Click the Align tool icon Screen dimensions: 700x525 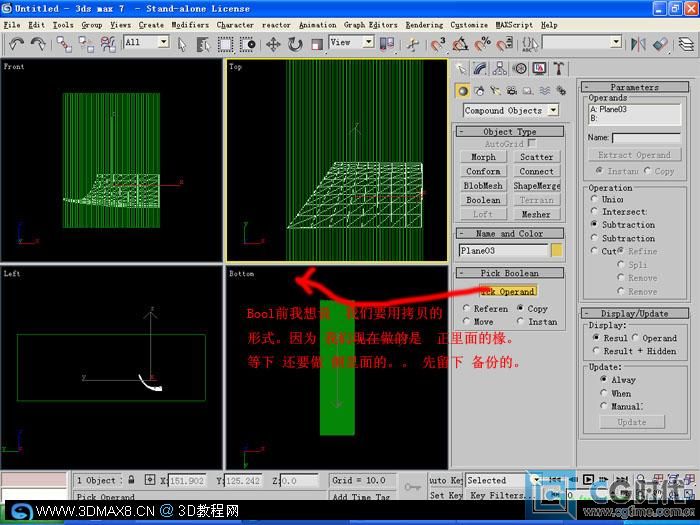[x=660, y=44]
